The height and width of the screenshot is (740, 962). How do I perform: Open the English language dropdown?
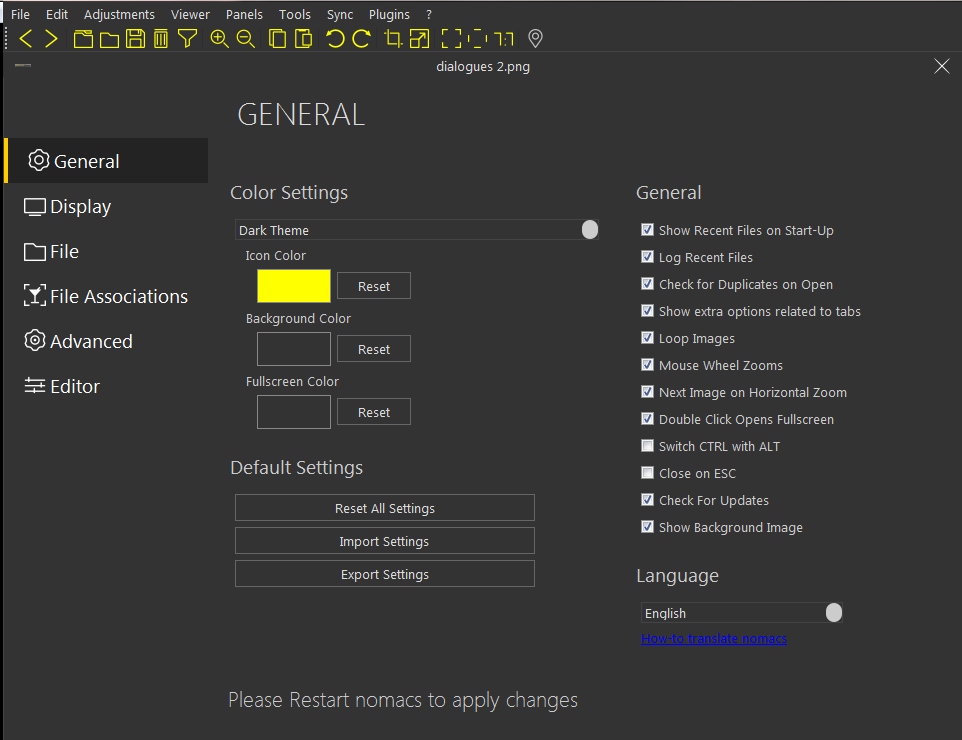pyautogui.click(x=742, y=612)
